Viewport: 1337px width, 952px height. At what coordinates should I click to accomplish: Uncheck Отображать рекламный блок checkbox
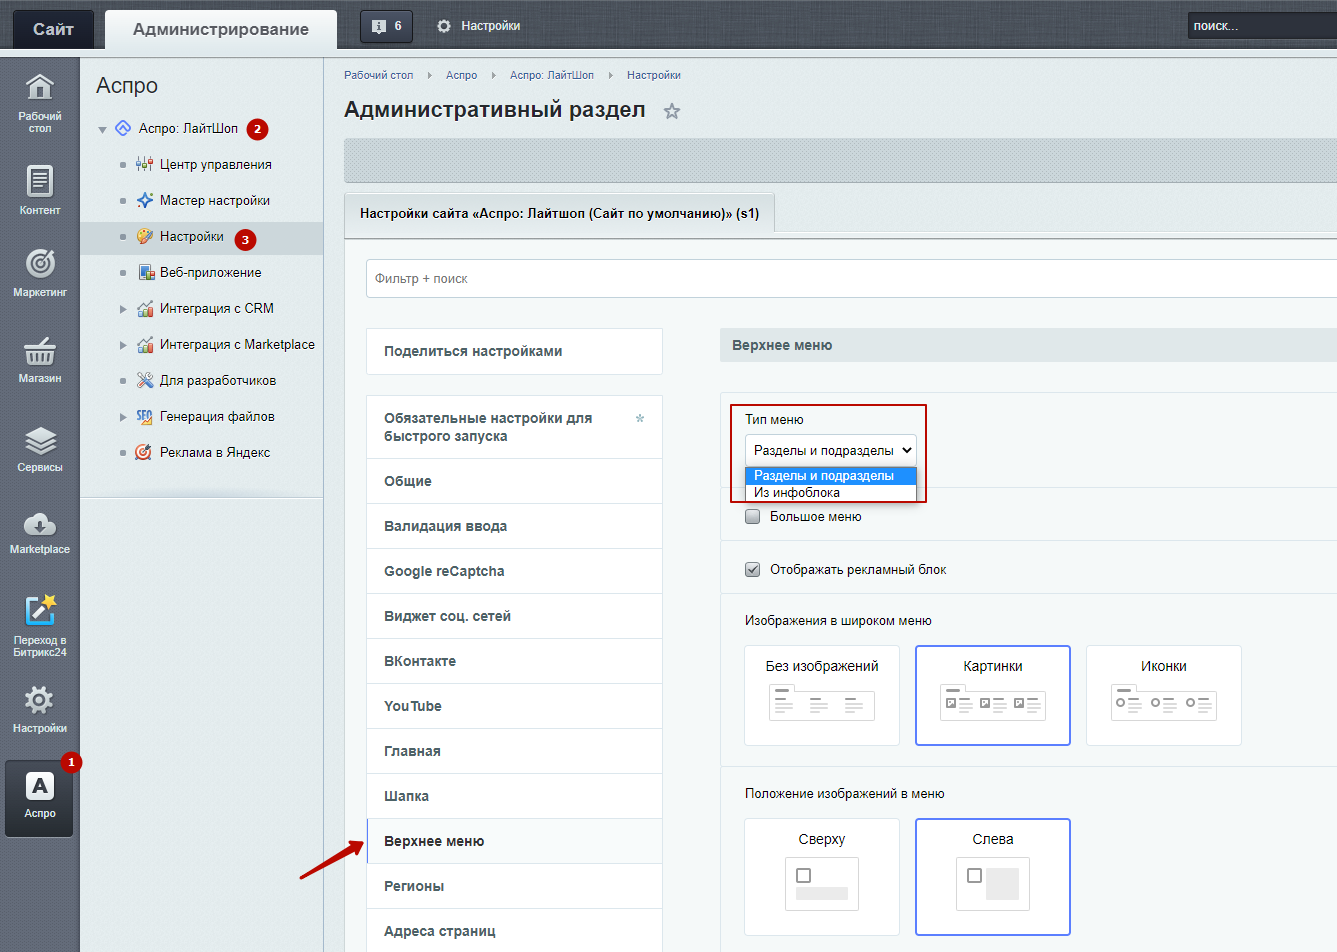pos(753,570)
